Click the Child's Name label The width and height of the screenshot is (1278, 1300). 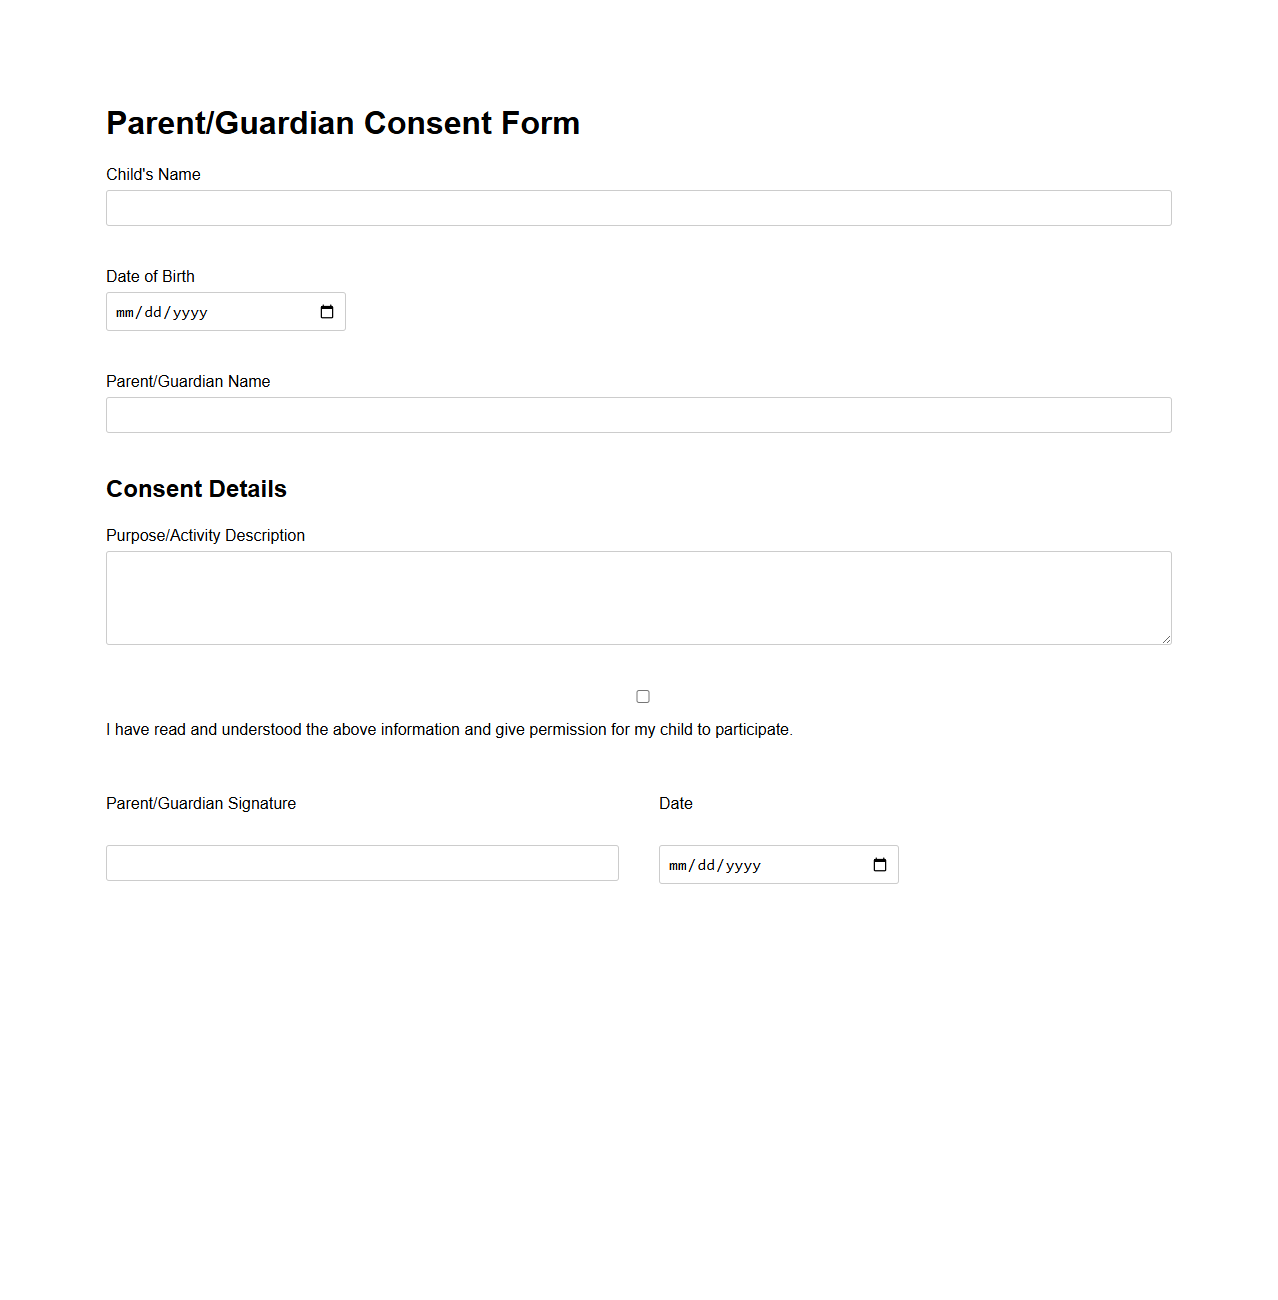[153, 174]
